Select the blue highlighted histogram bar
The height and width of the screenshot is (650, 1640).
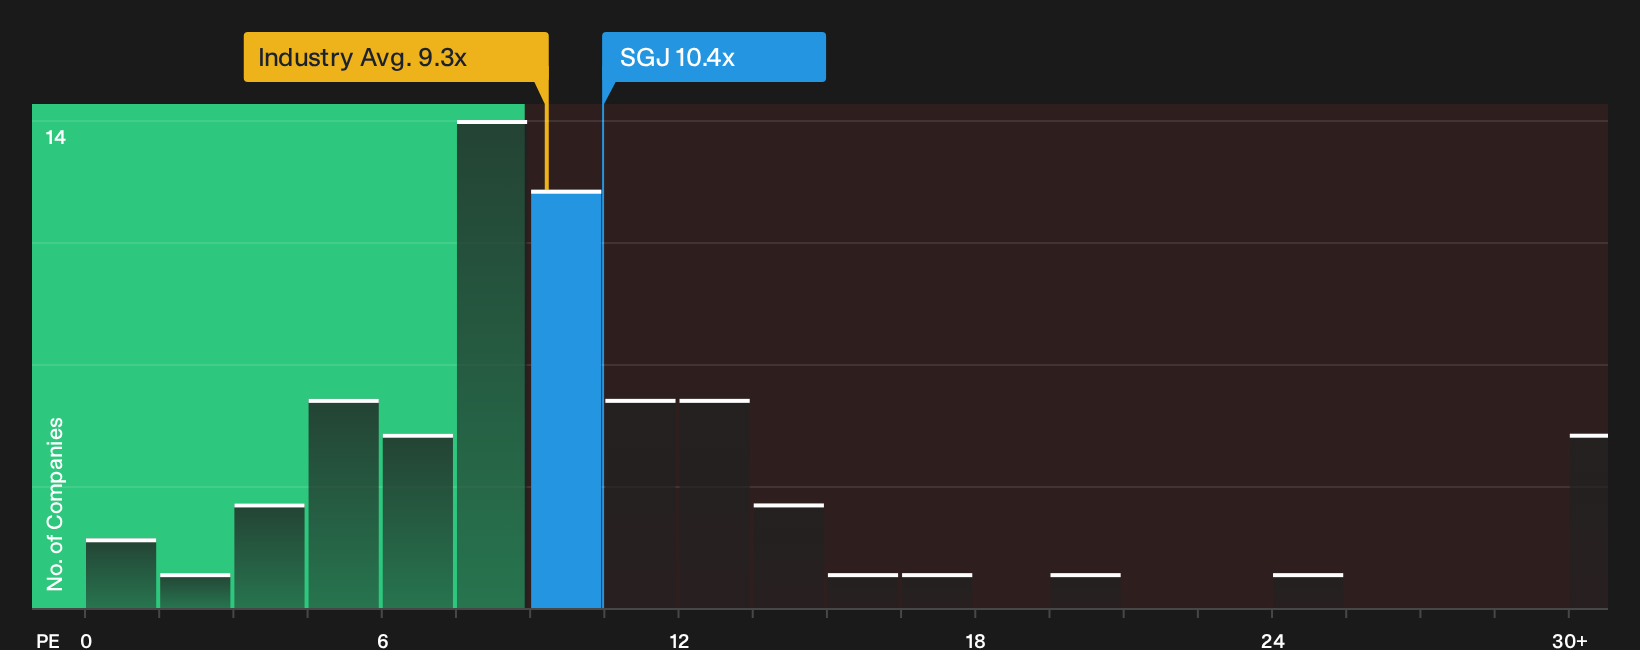coord(566,399)
